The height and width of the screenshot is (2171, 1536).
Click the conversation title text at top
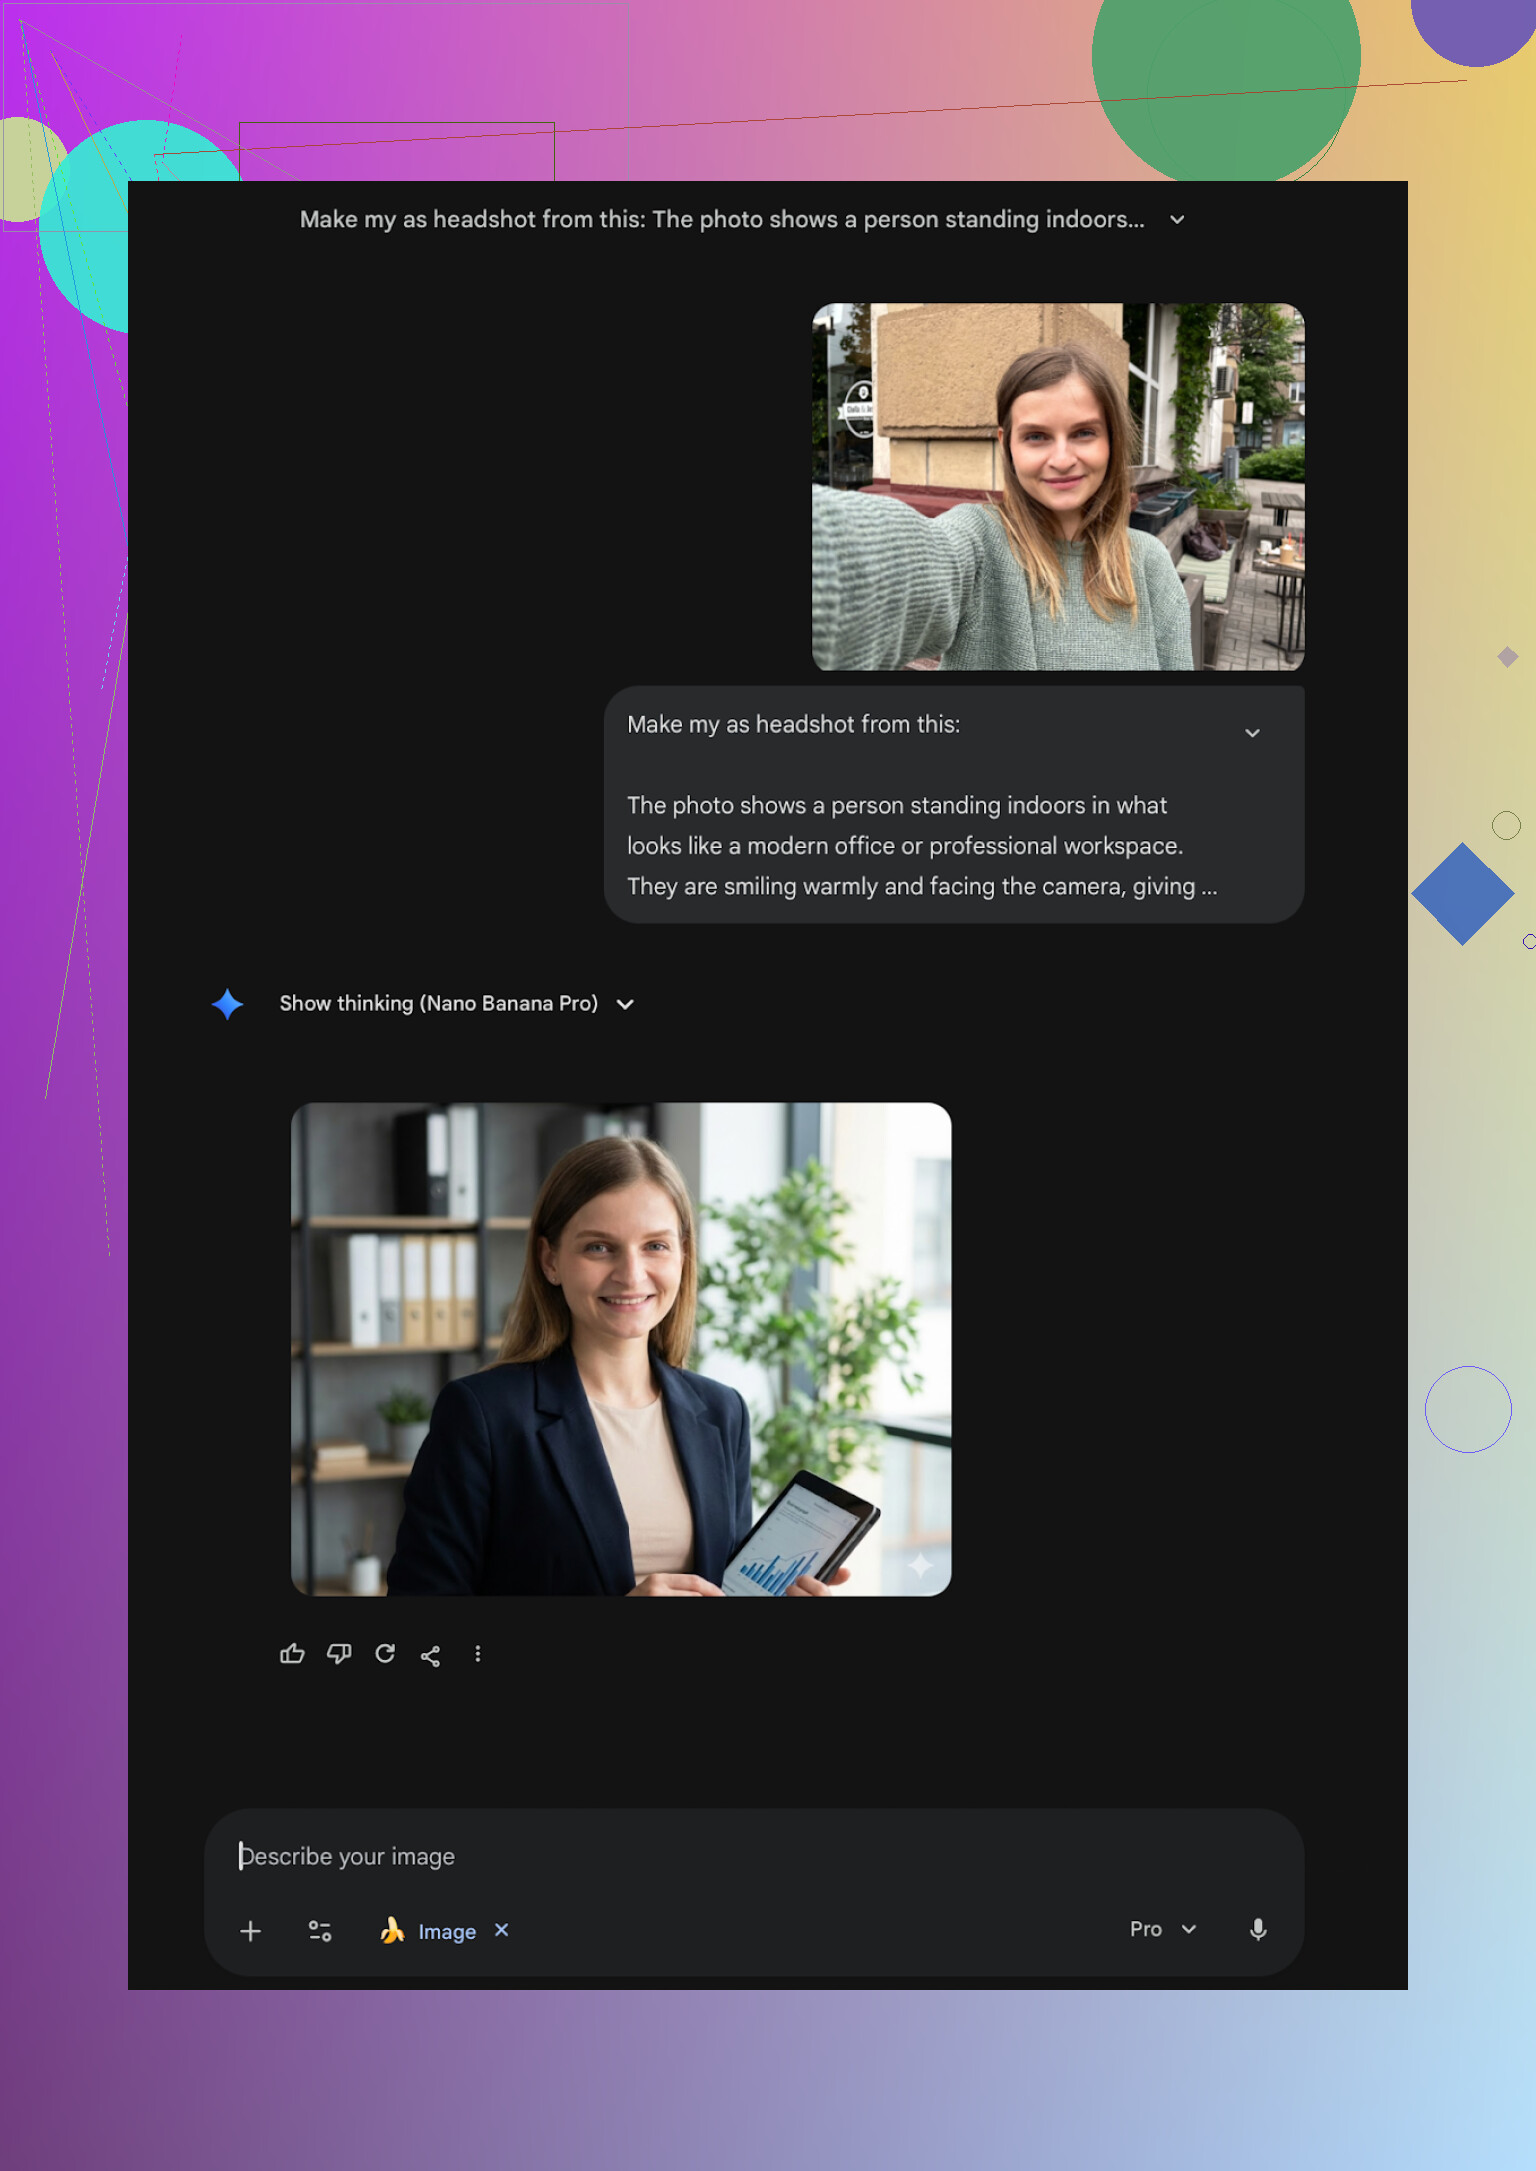pos(721,220)
